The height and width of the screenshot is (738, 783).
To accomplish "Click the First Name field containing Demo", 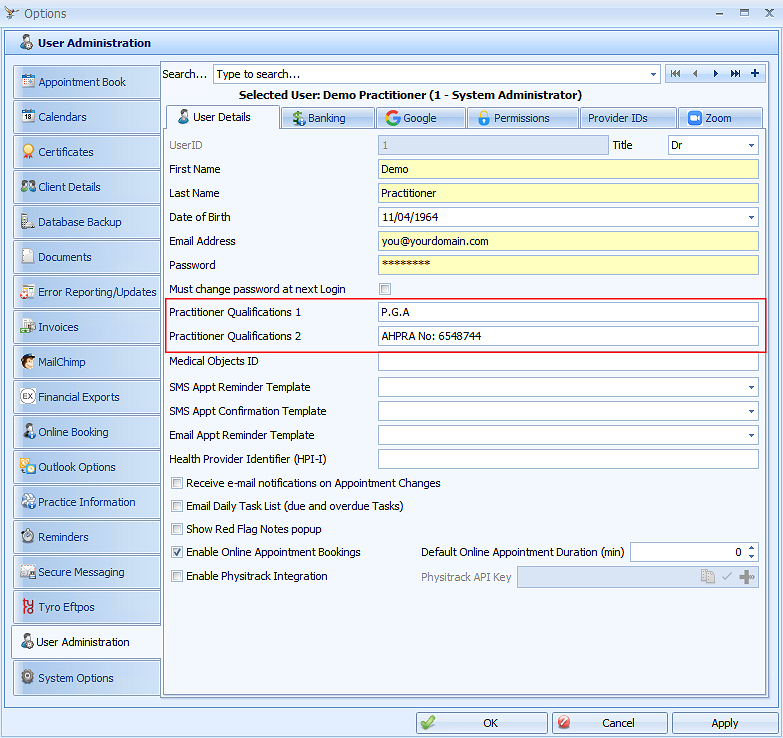I will tap(568, 169).
